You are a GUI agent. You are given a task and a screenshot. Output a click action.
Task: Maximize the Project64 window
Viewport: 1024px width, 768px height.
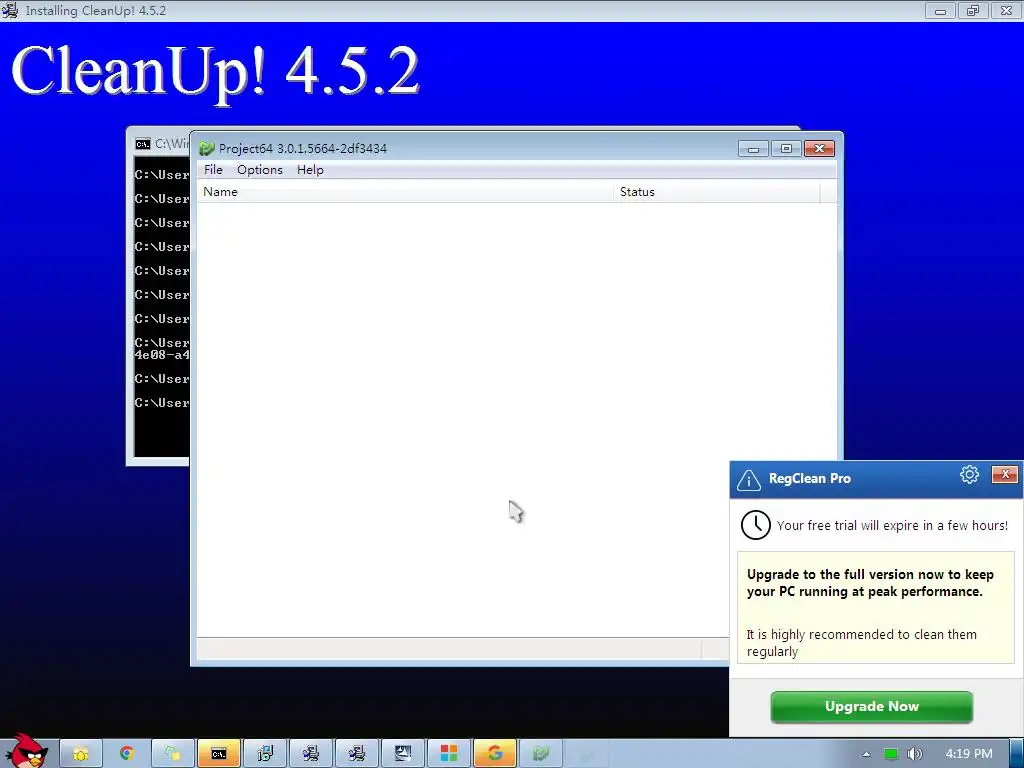[x=786, y=149]
